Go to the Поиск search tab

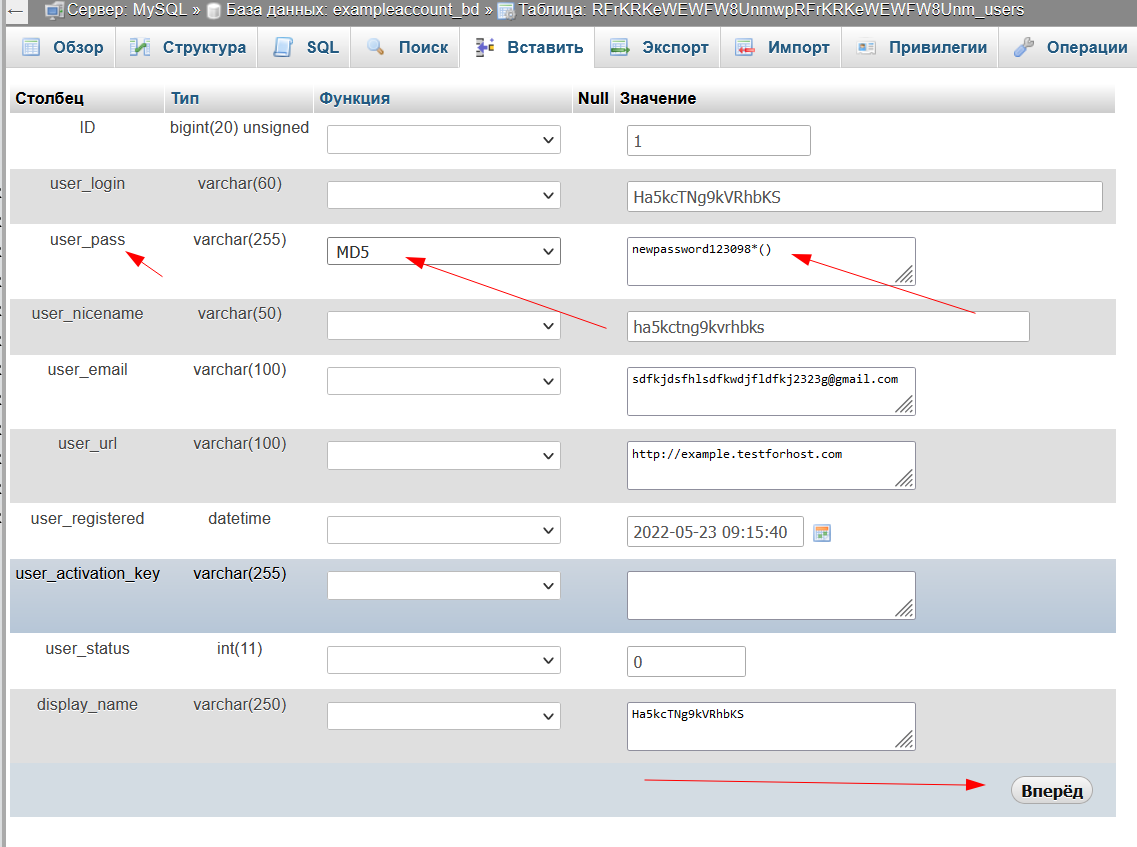[406, 47]
